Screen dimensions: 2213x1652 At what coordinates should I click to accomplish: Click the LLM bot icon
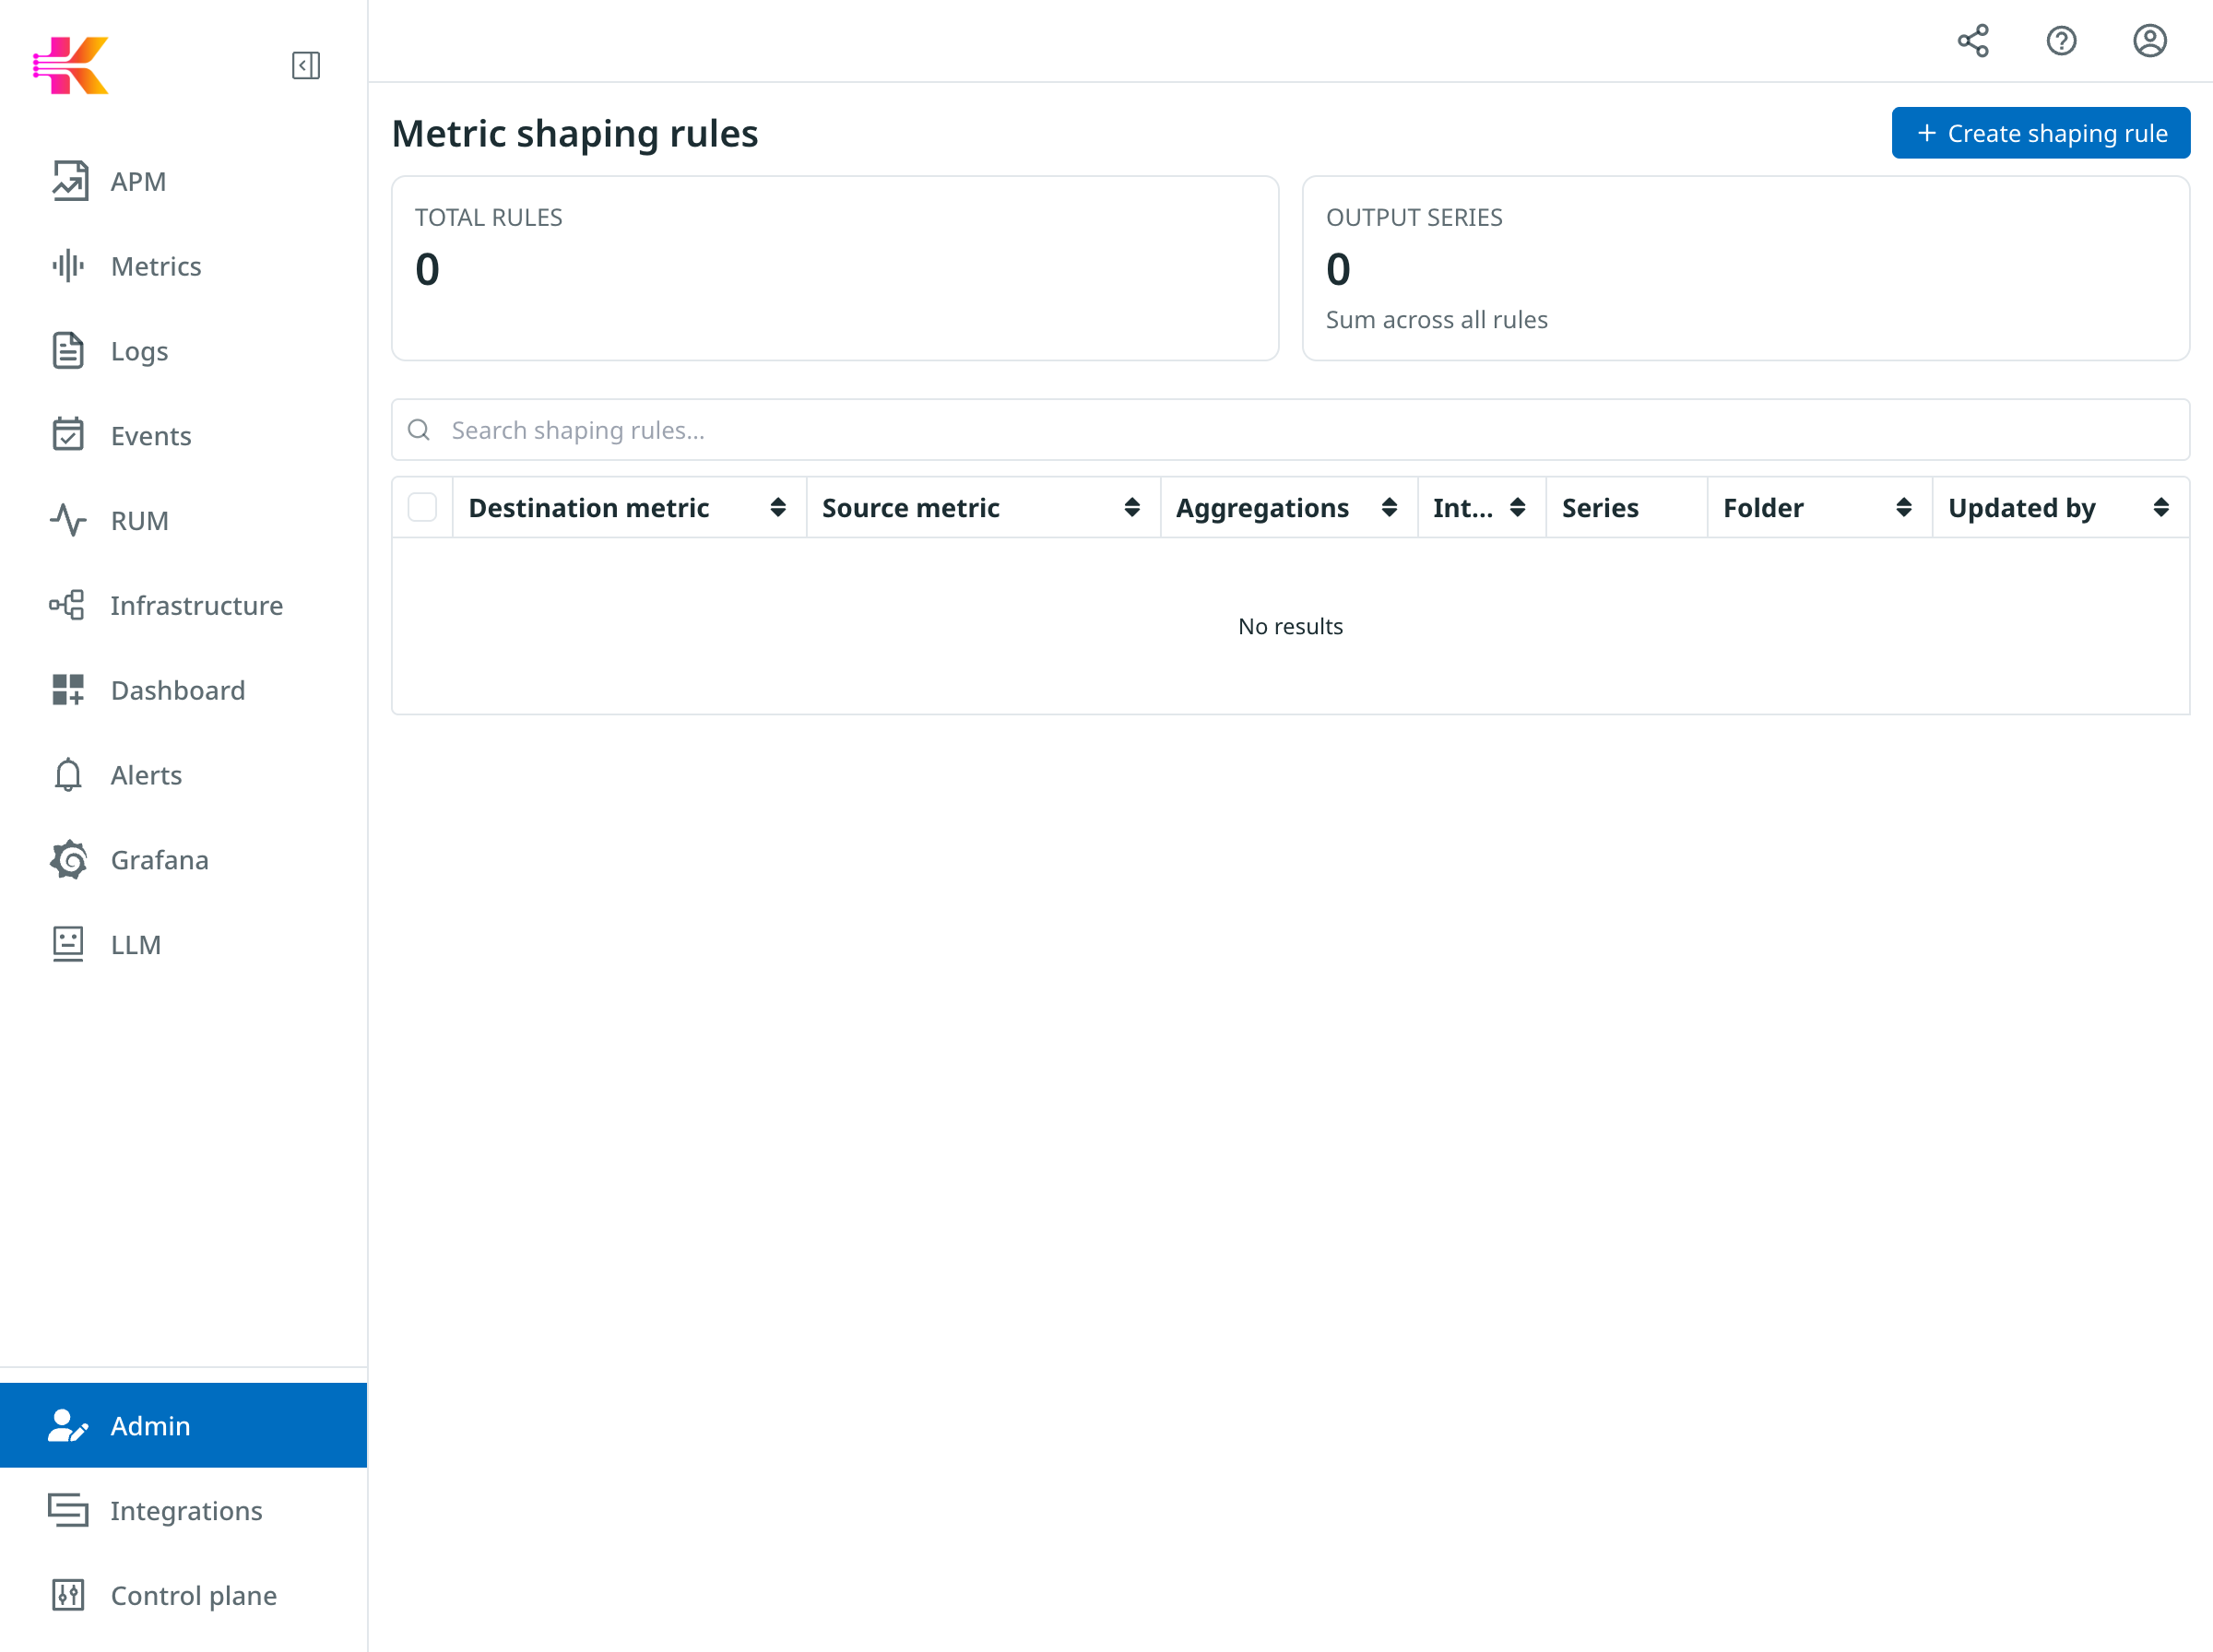[x=68, y=944]
